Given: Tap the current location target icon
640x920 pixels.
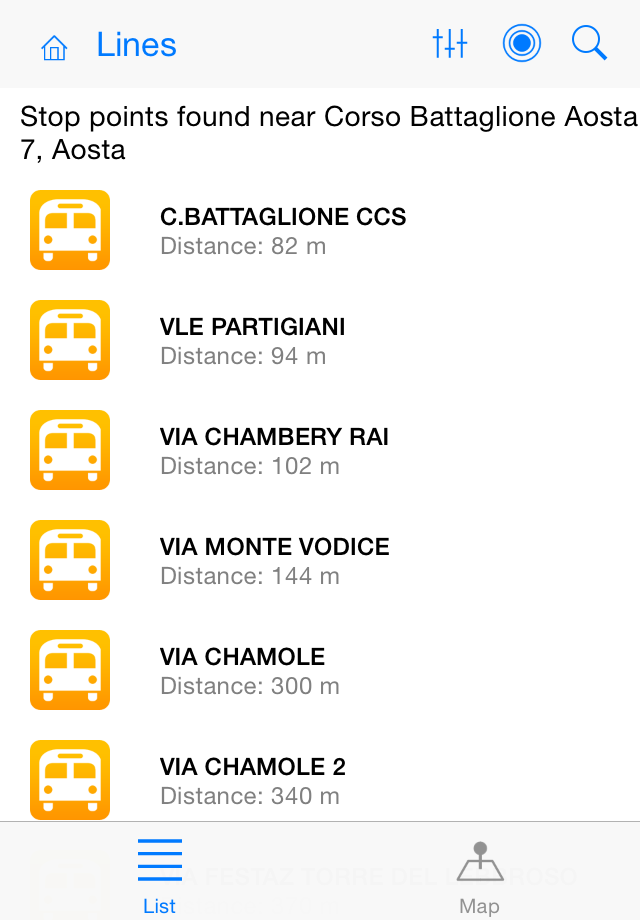Looking at the screenshot, I should 521,43.
